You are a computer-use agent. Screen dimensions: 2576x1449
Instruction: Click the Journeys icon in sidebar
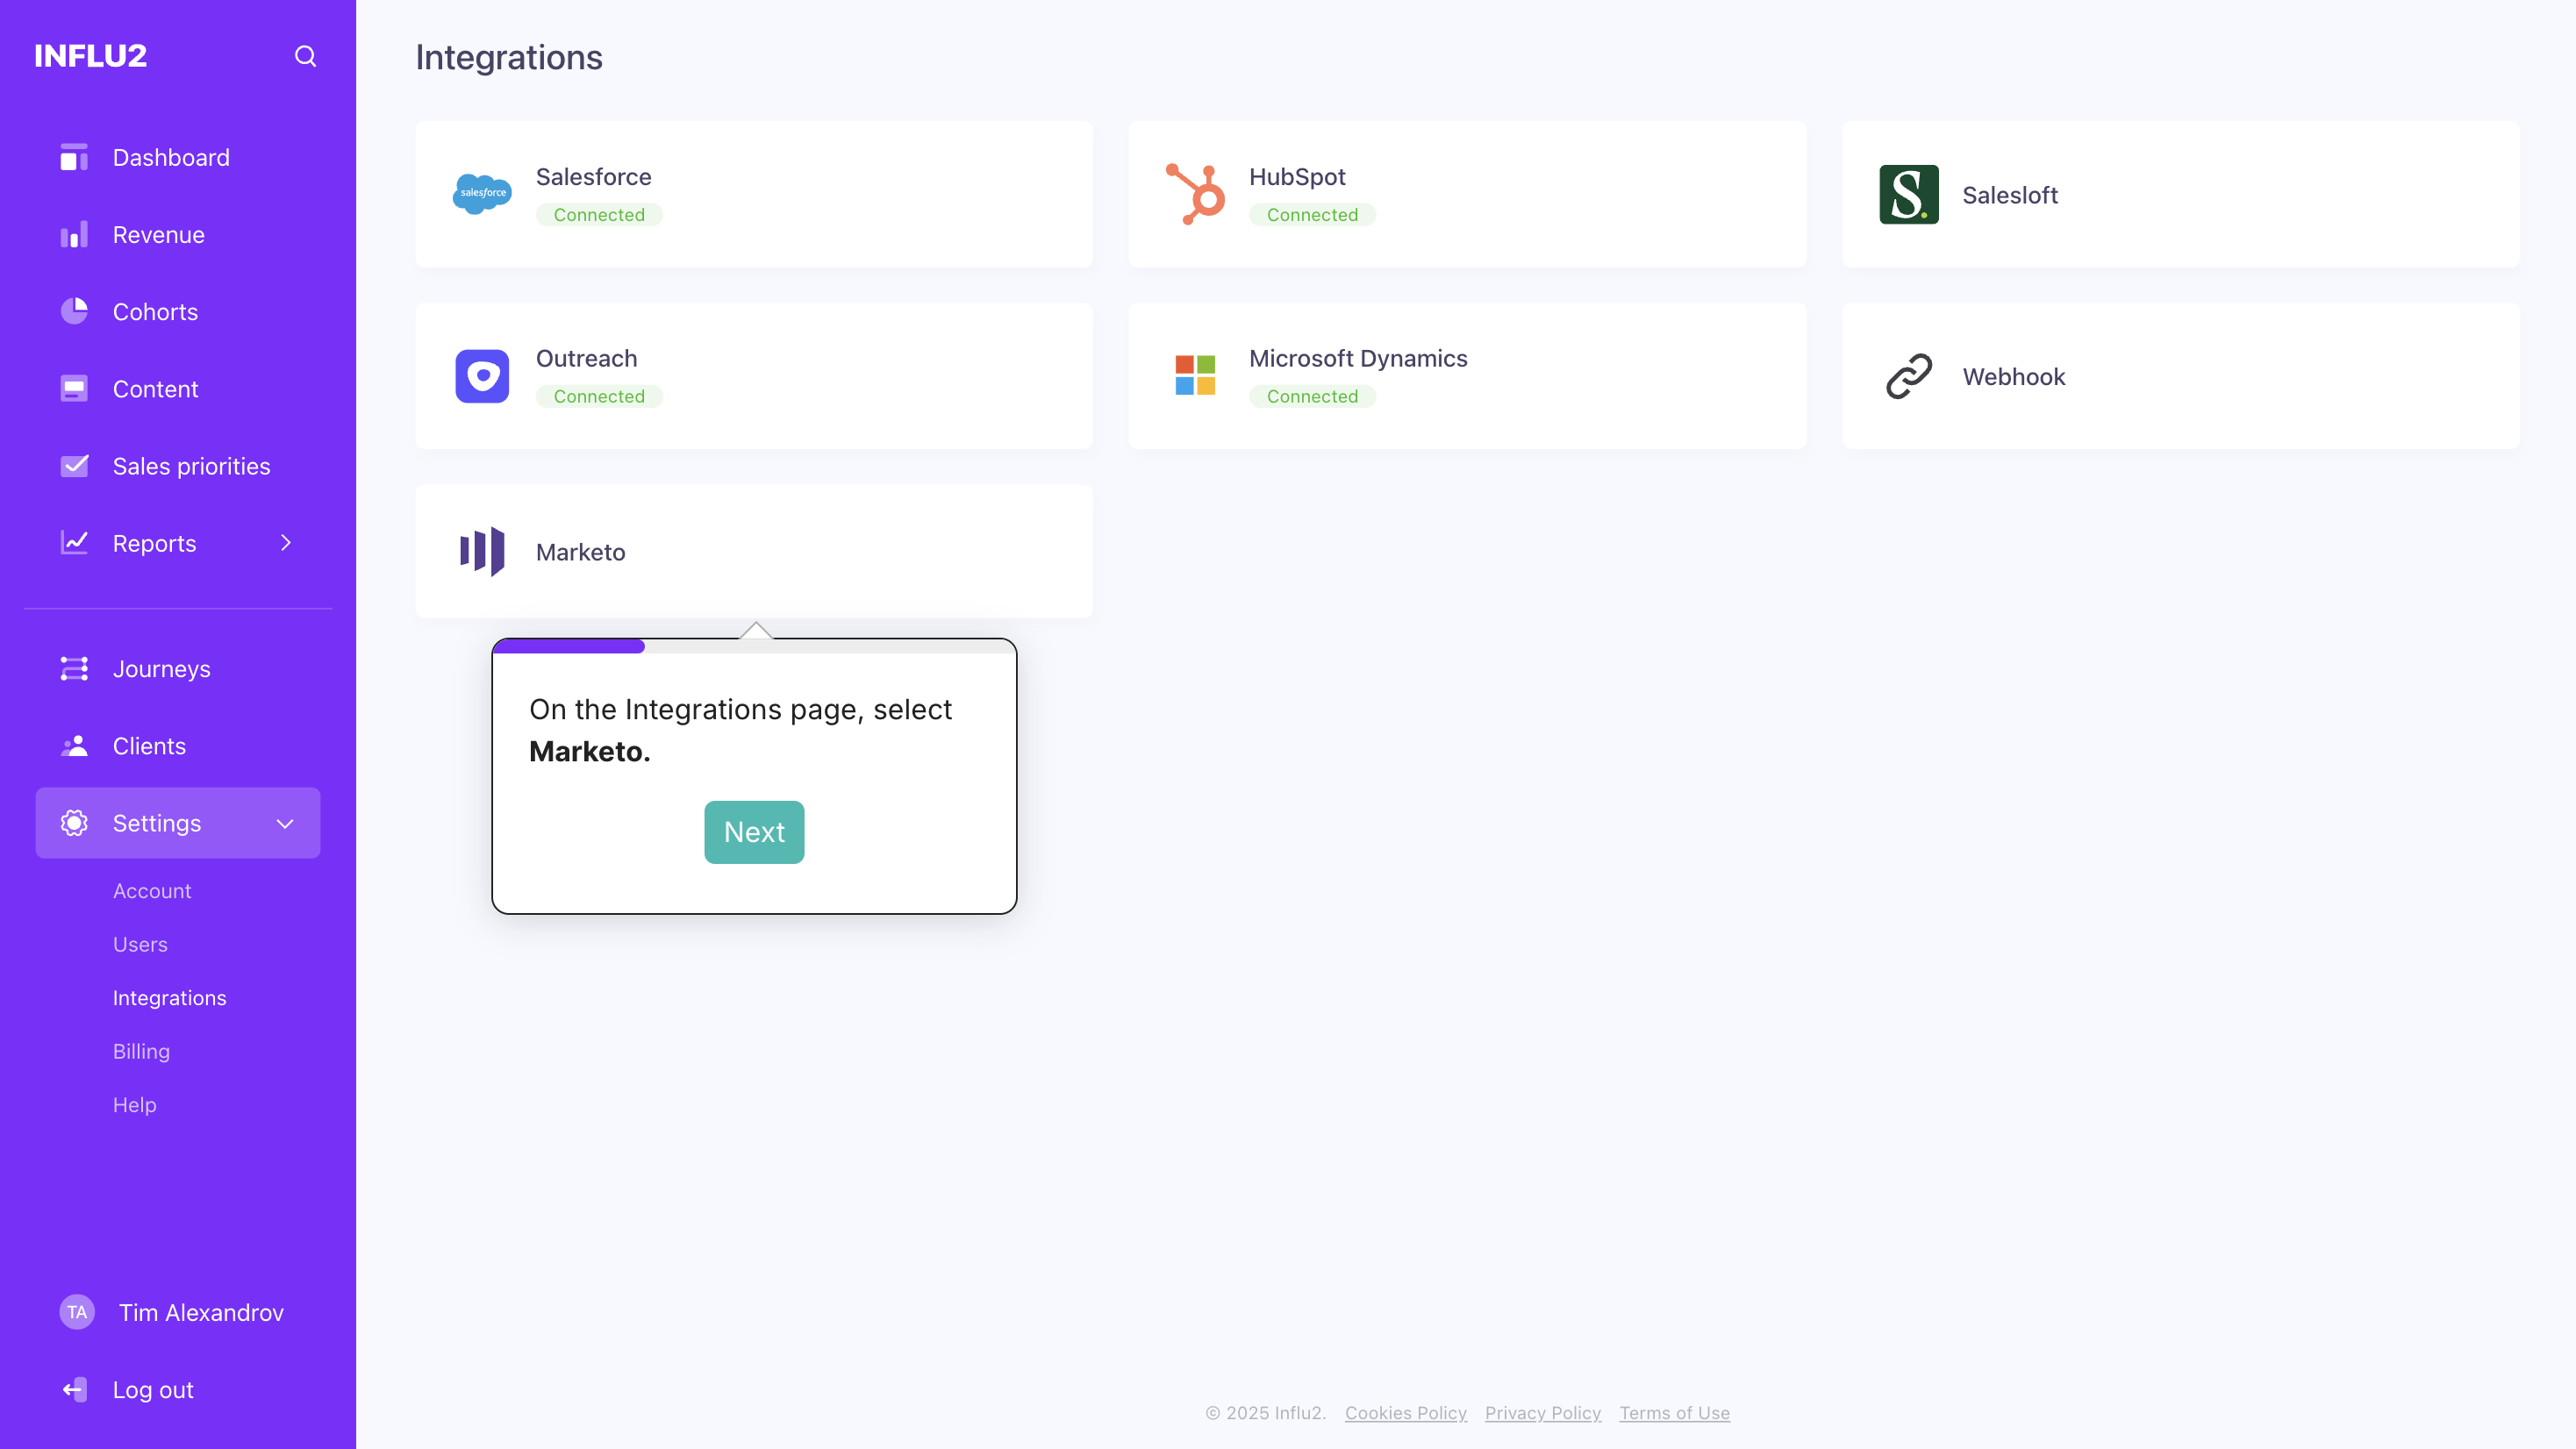point(74,669)
